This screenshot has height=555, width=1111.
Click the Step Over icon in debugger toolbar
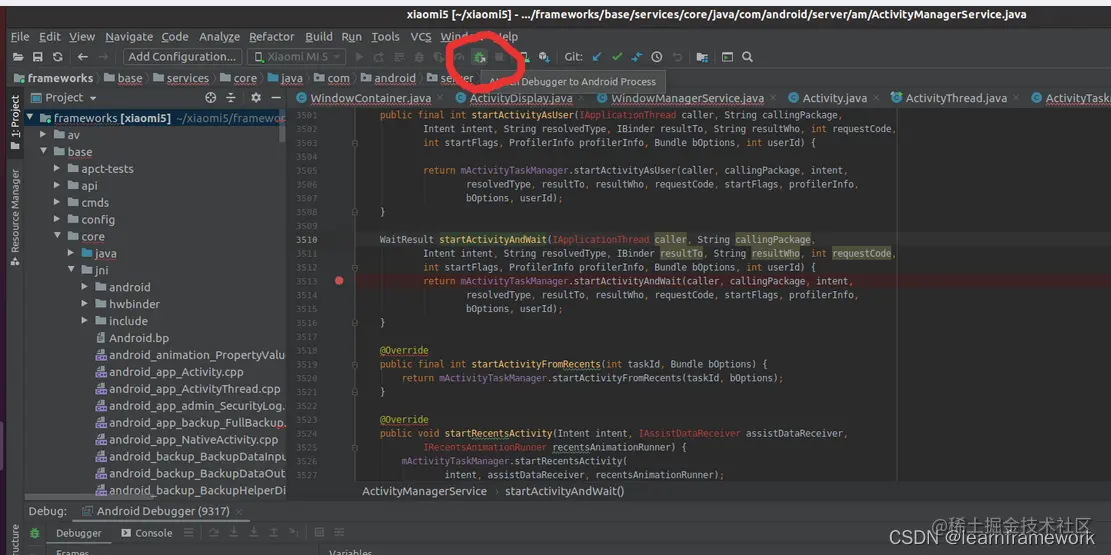point(213,532)
